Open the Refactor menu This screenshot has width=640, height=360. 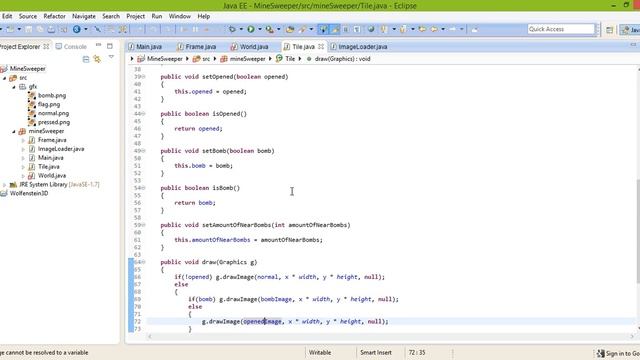tap(54, 16)
